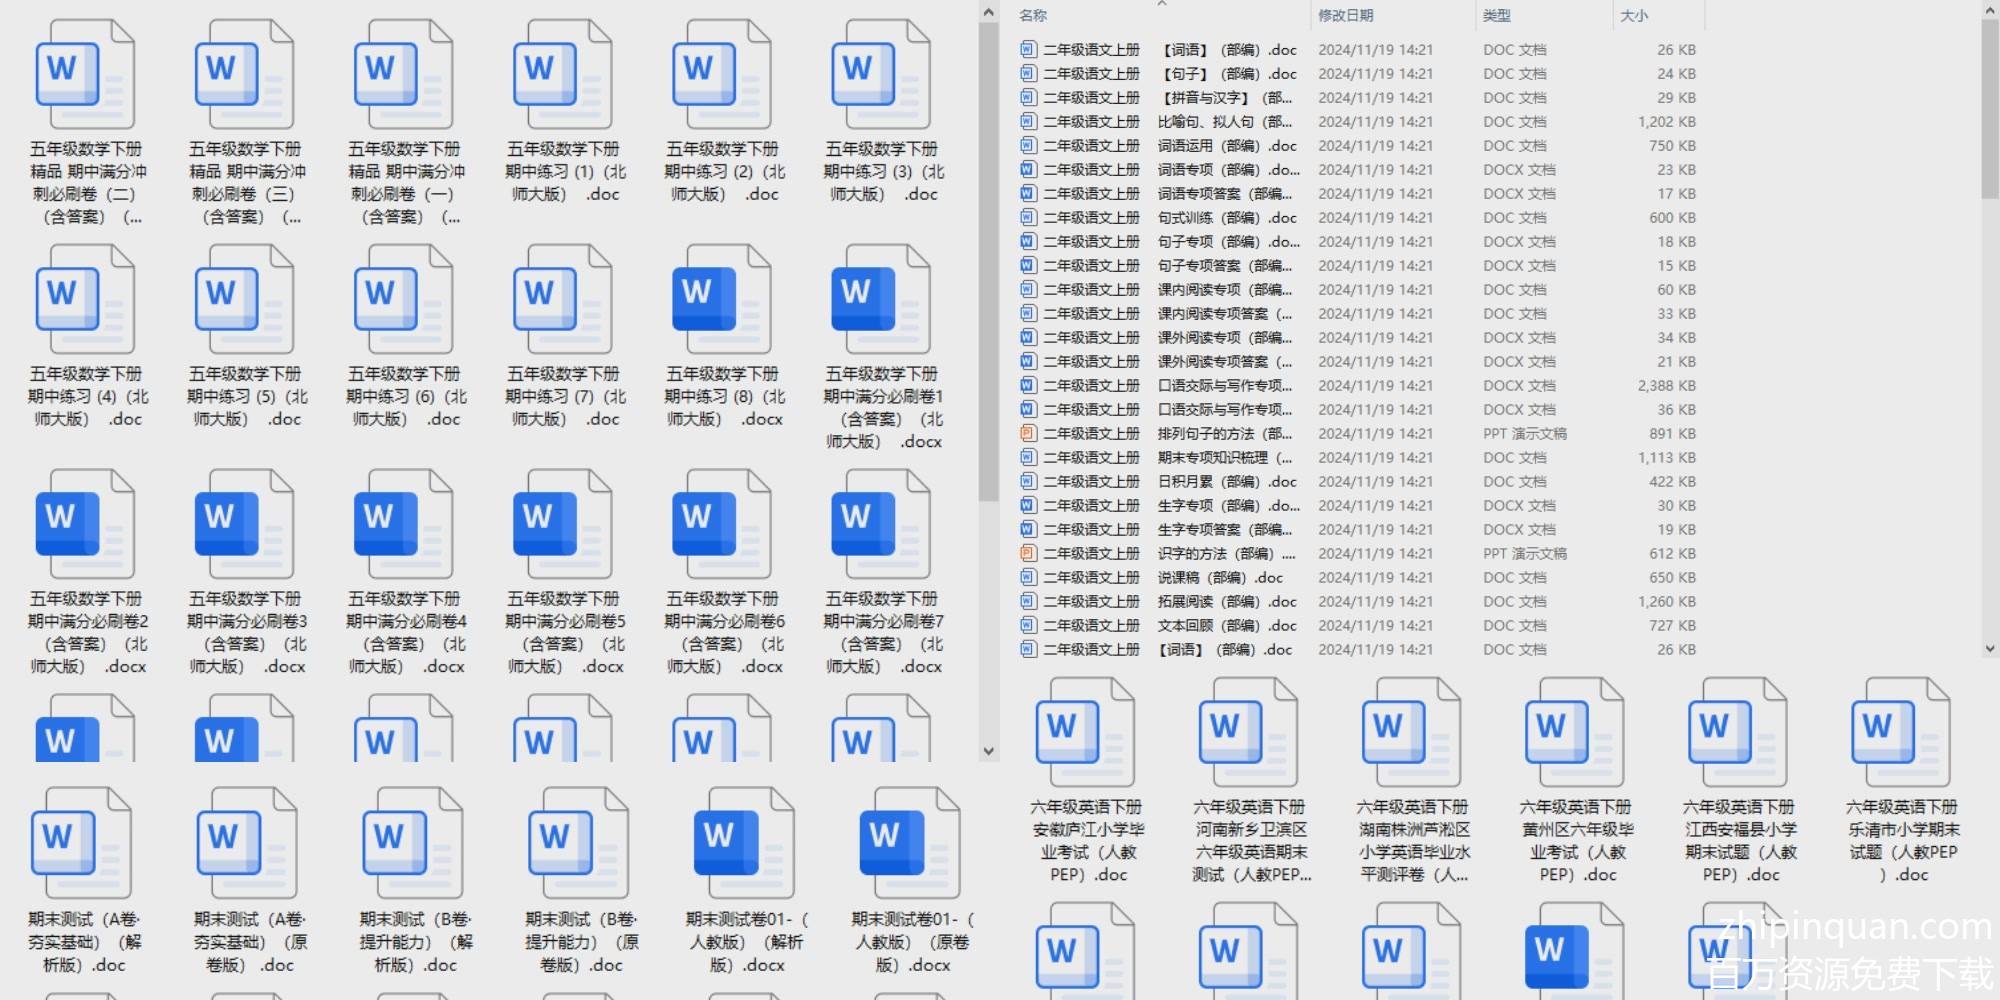Viewport: 2000px width, 1000px height.
Task: Click the 大小 column header
Action: [x=1634, y=16]
